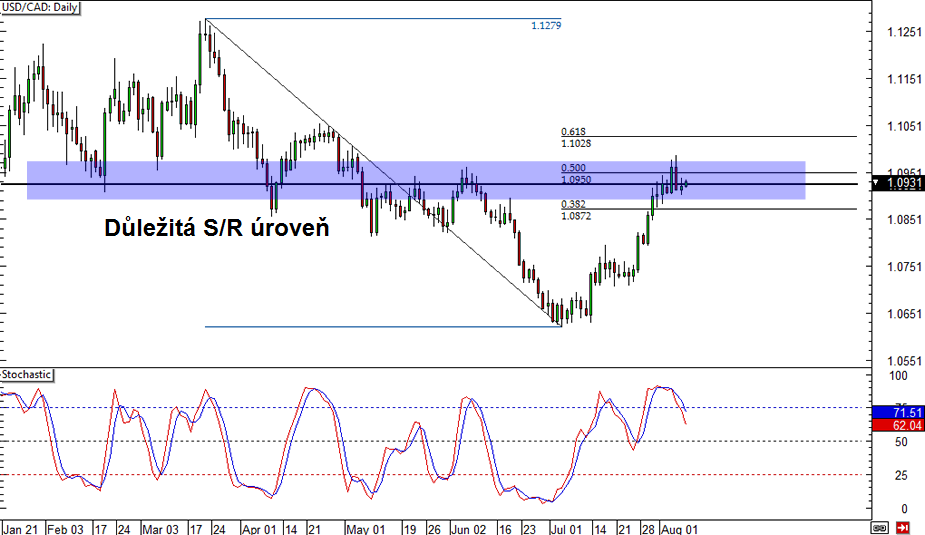This screenshot has height=535, width=925.
Task: Click the Feb 03 date on time axis
Action: pos(65,529)
